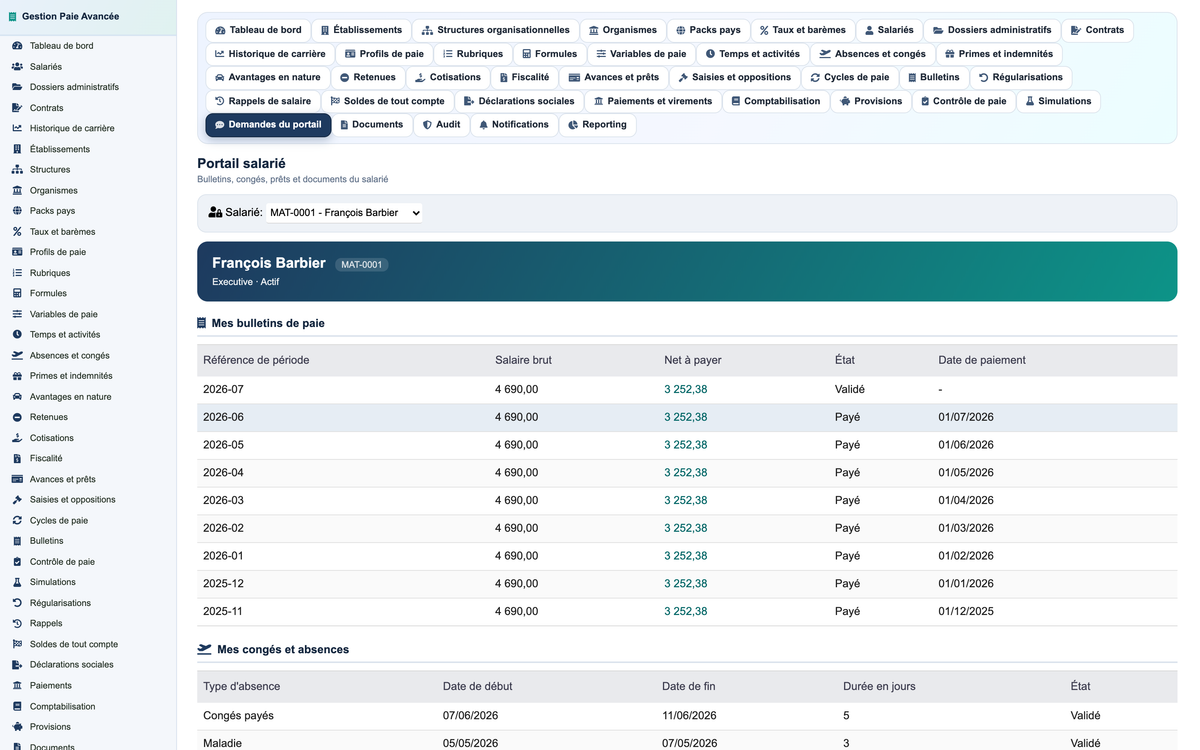The image size is (1200, 750).
Task: Click the Audit shield icon in top navigation
Action: coord(427,125)
